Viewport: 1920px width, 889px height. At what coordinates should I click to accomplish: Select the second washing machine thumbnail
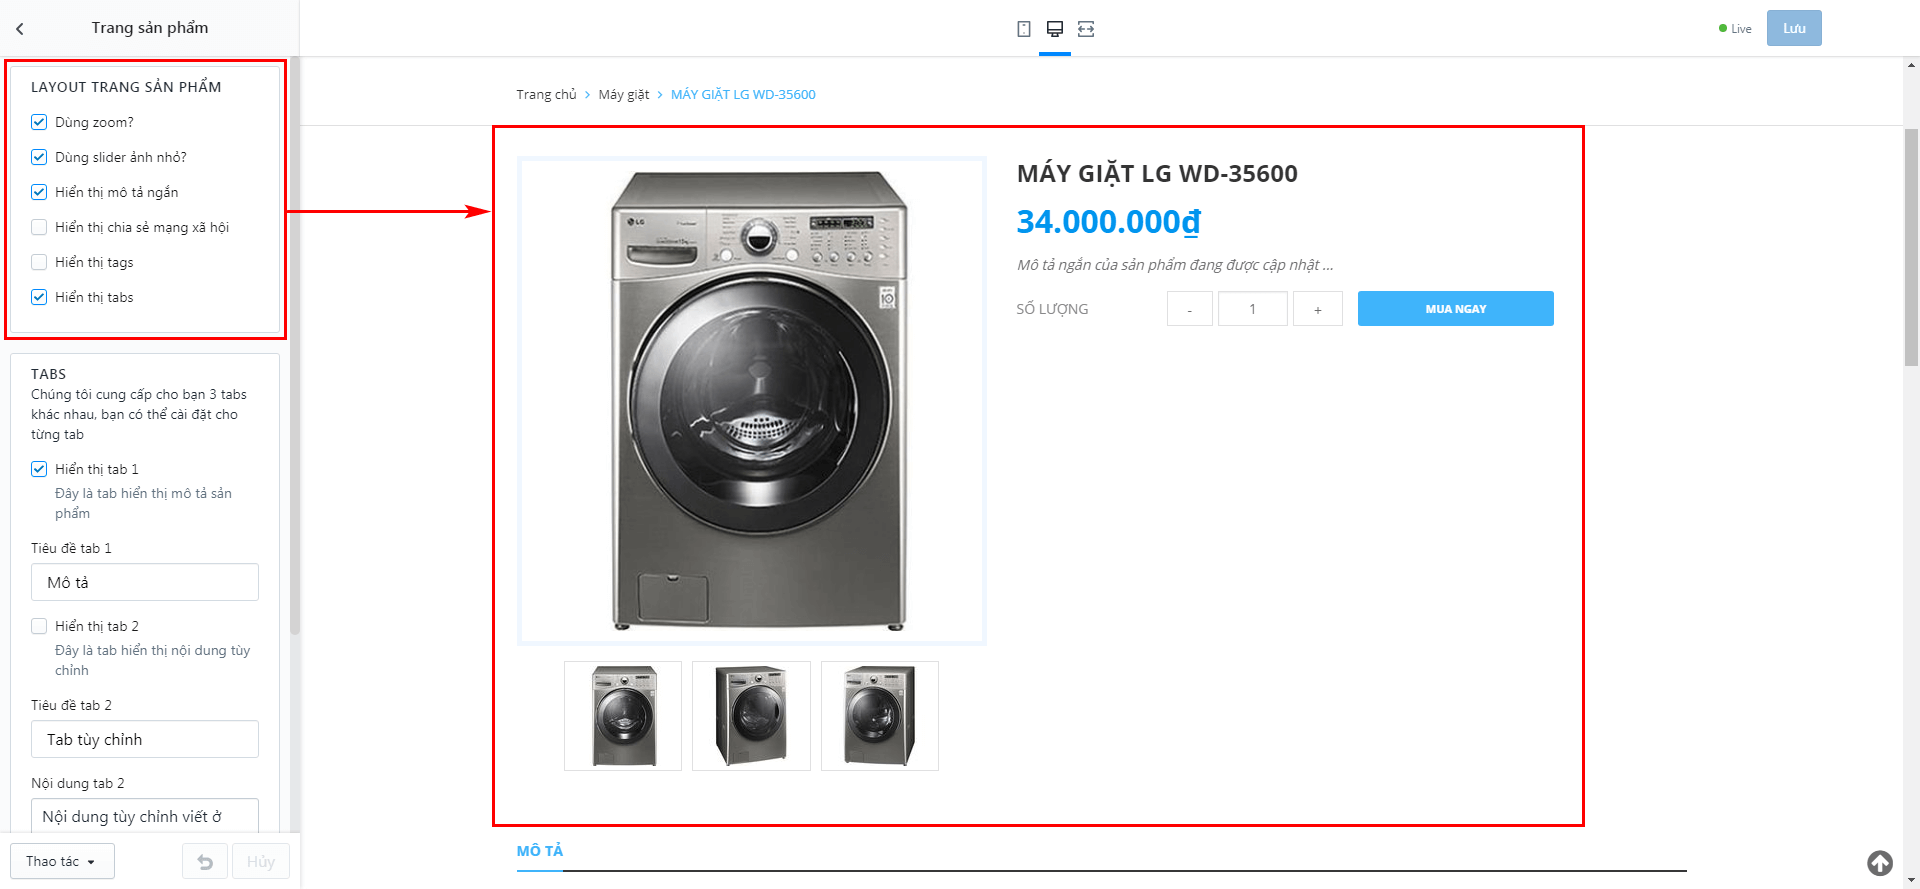tap(751, 716)
